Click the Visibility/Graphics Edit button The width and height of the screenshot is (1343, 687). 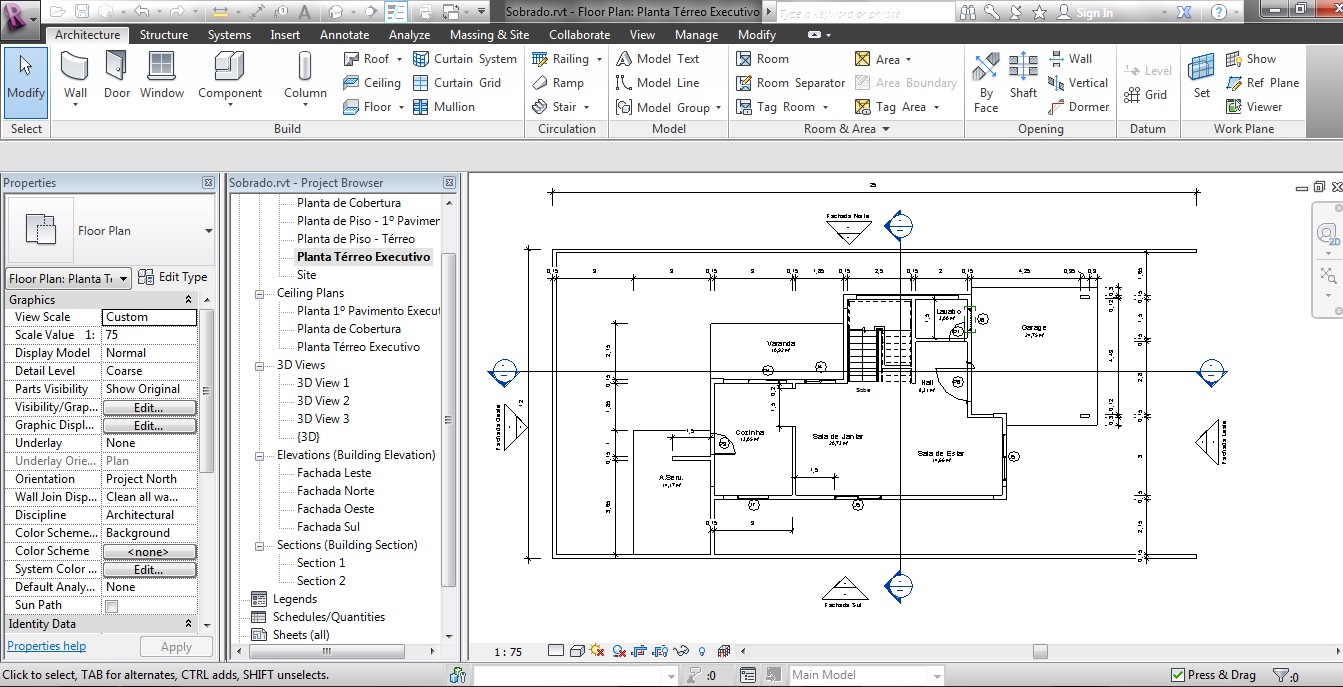(x=149, y=407)
